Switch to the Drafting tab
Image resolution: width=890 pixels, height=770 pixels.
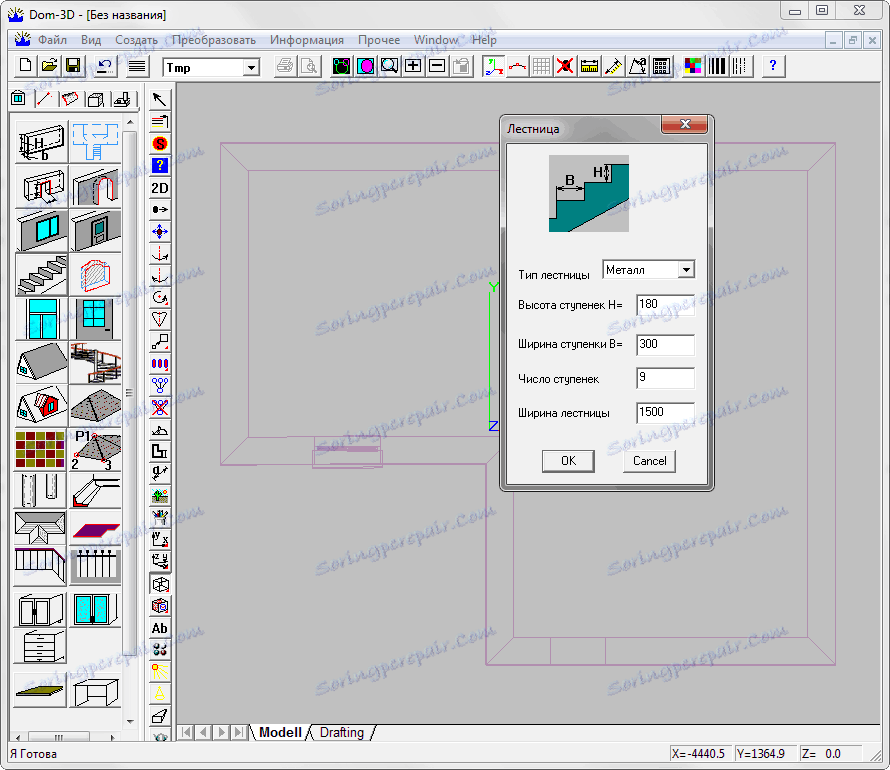342,732
